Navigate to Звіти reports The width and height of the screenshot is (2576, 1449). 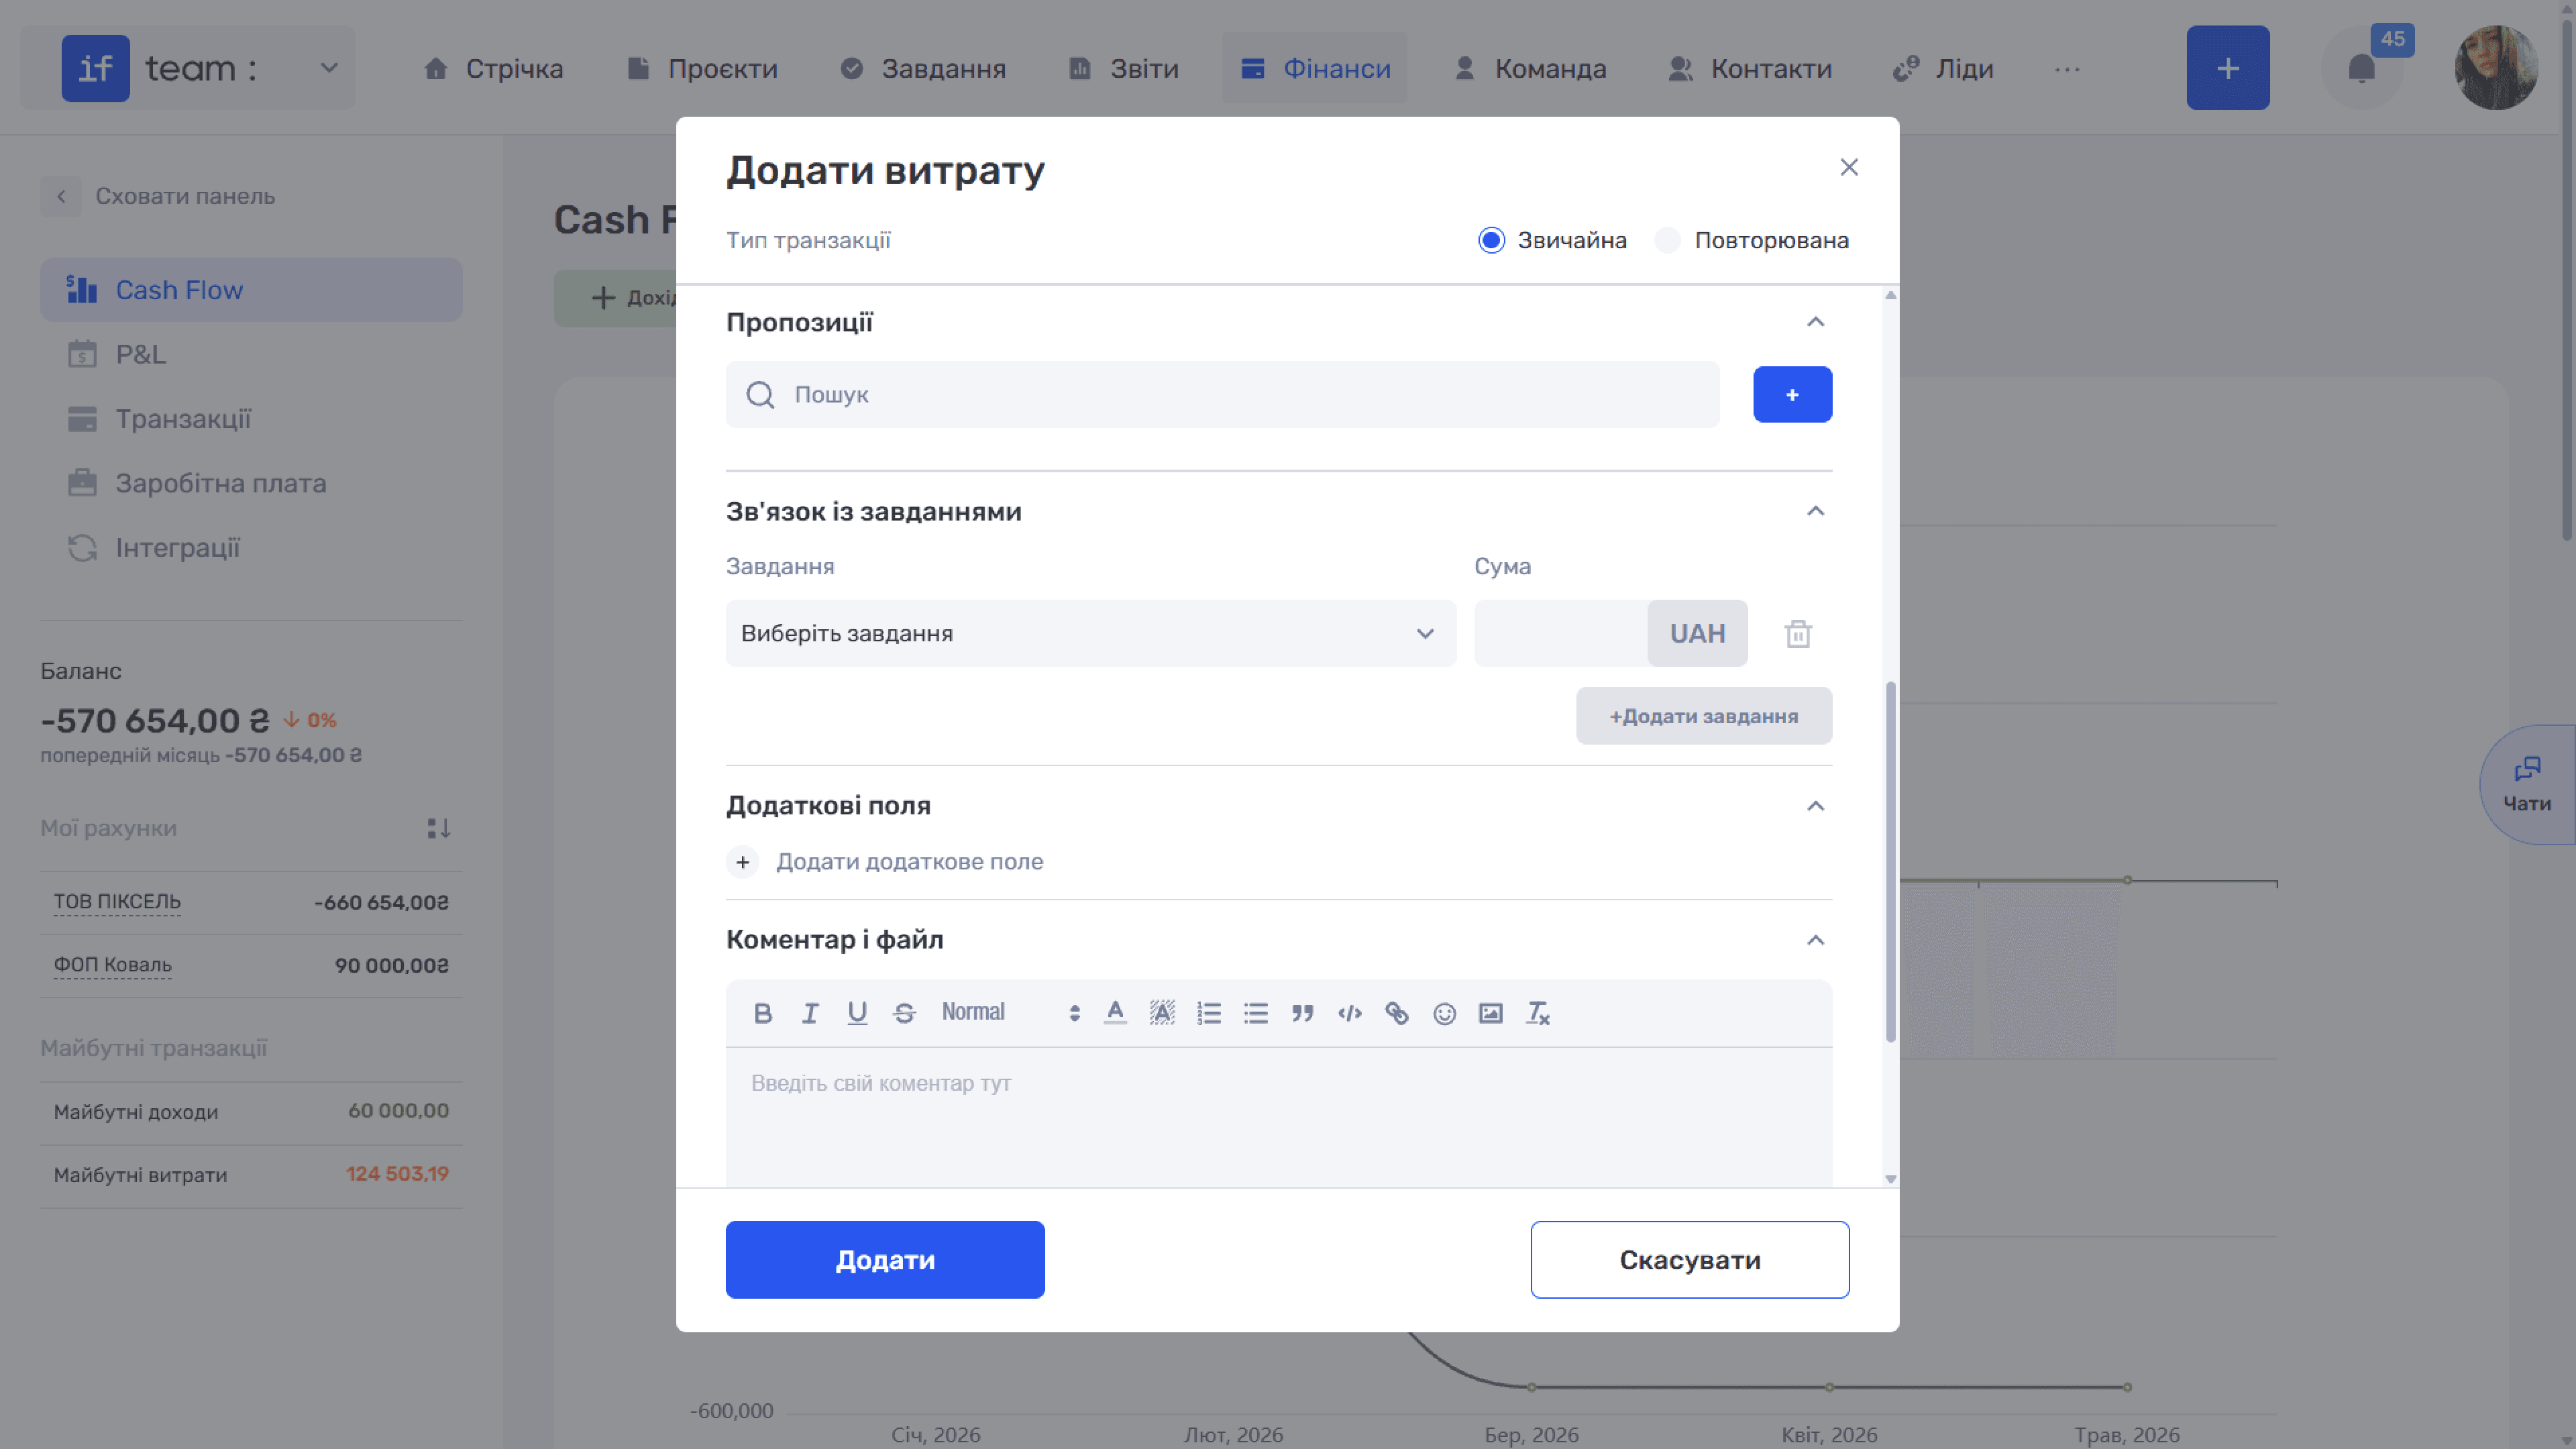click(1124, 68)
